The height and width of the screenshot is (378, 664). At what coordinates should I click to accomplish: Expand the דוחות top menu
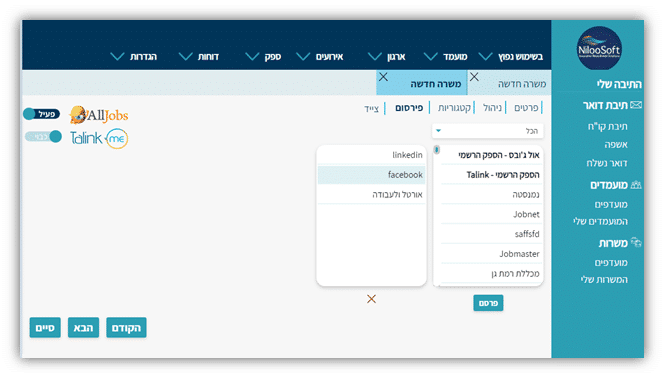point(199,56)
